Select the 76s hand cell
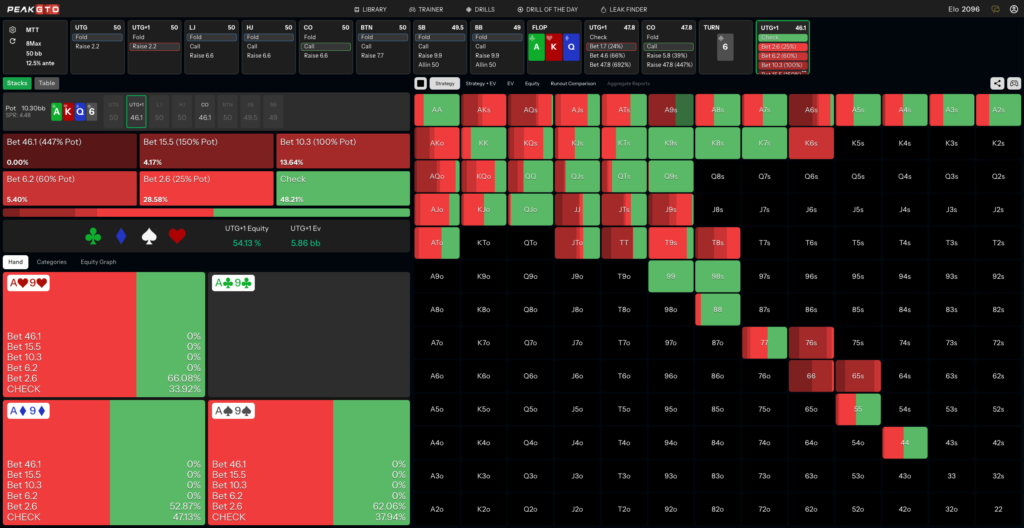1024x528 pixels. [x=811, y=343]
